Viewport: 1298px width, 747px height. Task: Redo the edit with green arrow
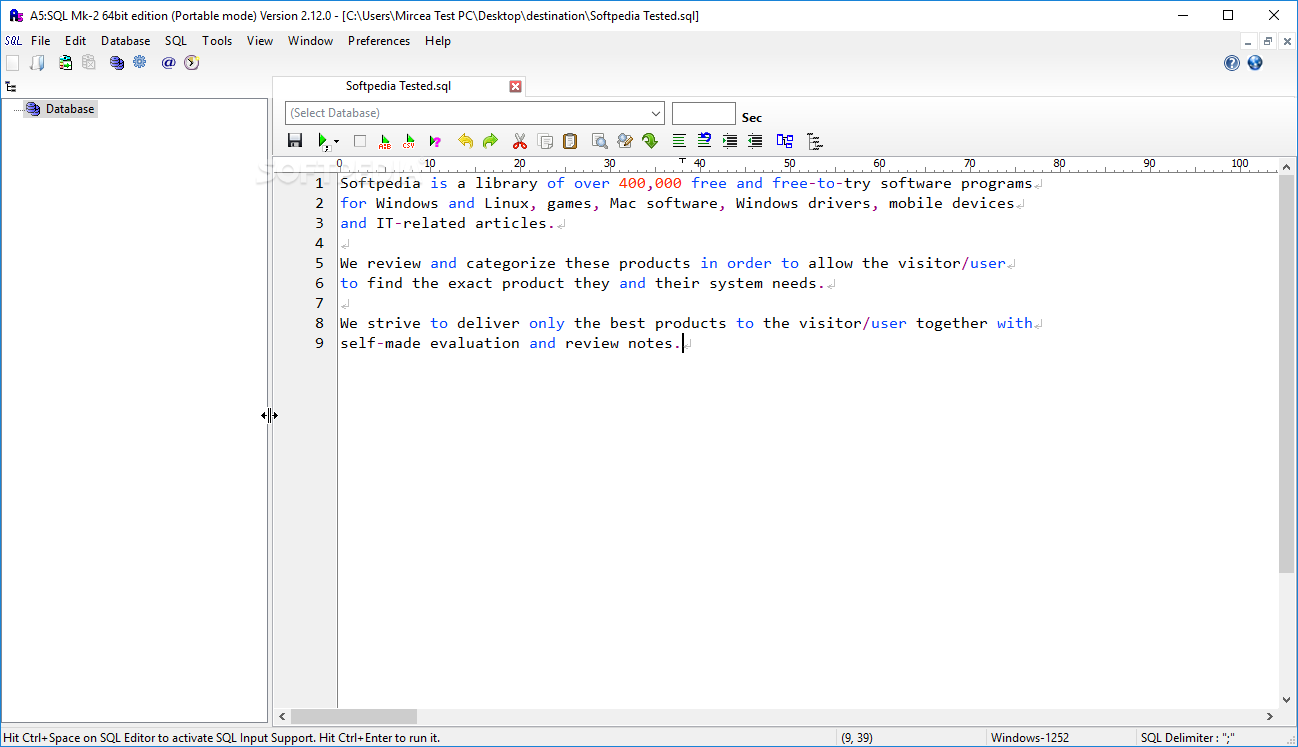(x=490, y=141)
